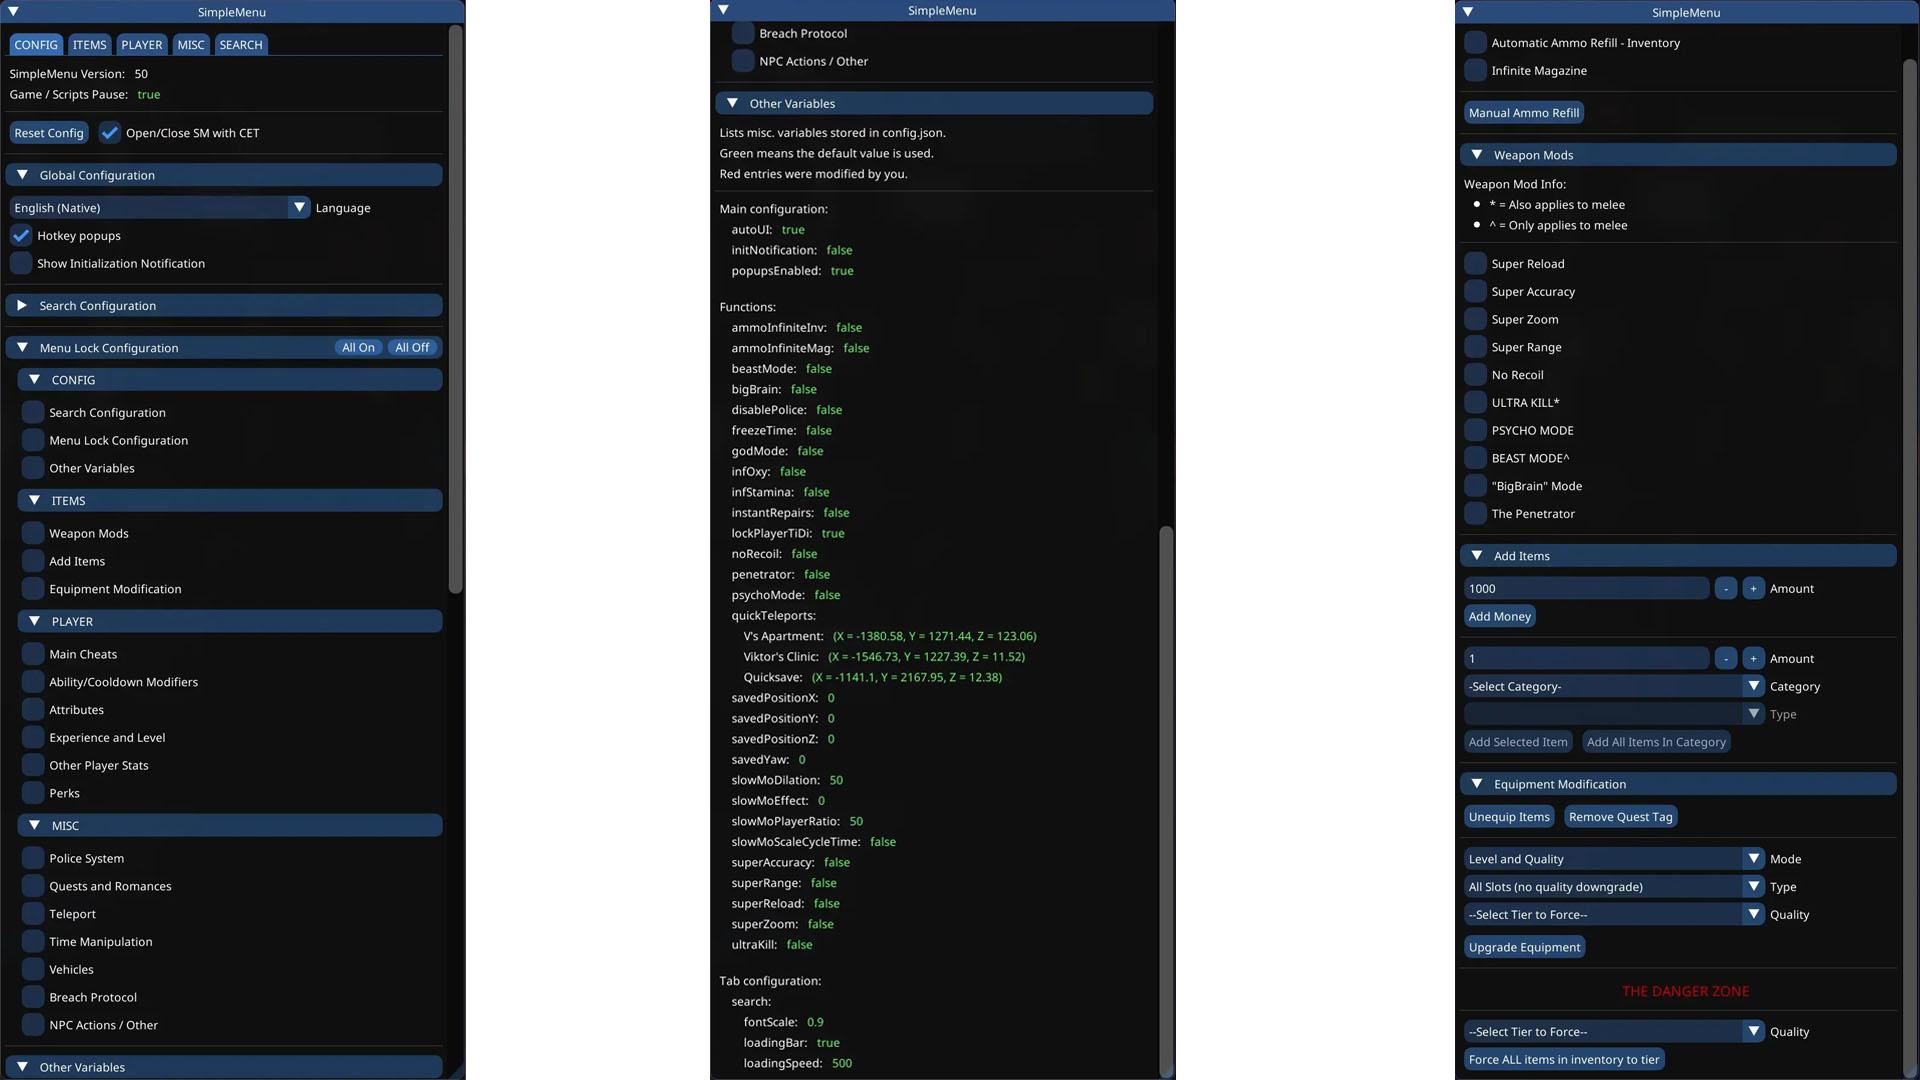1920x1080 pixels.
Task: Click Force ALL items in inventory to tier
Action: click(1564, 1060)
